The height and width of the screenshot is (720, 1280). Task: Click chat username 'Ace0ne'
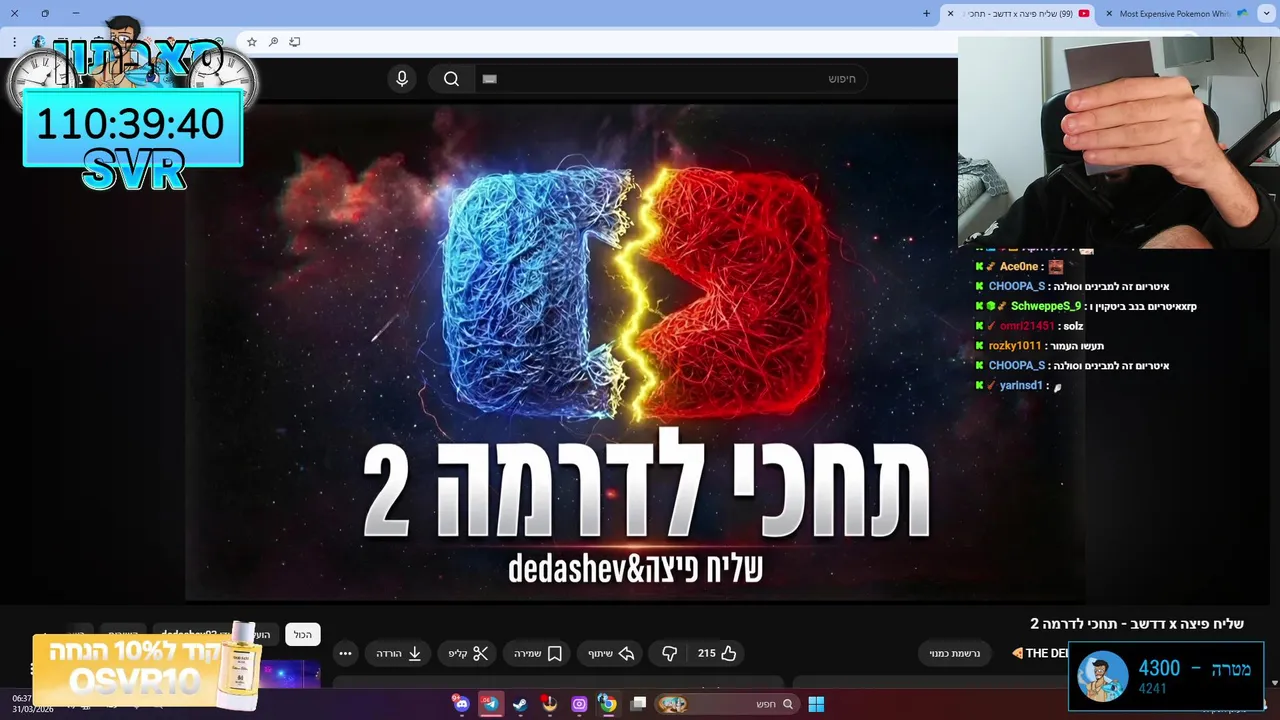(1019, 267)
